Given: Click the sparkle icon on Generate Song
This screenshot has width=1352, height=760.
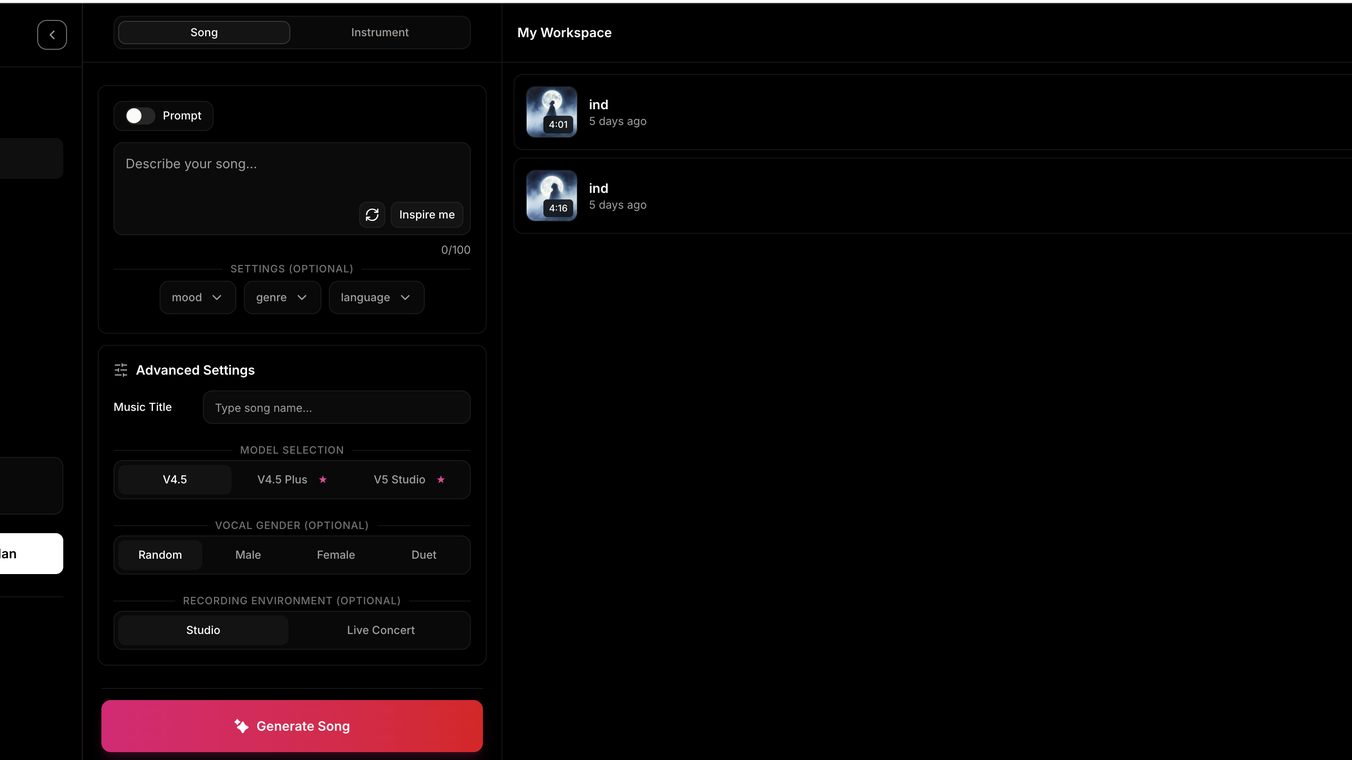Looking at the screenshot, I should pos(241,726).
